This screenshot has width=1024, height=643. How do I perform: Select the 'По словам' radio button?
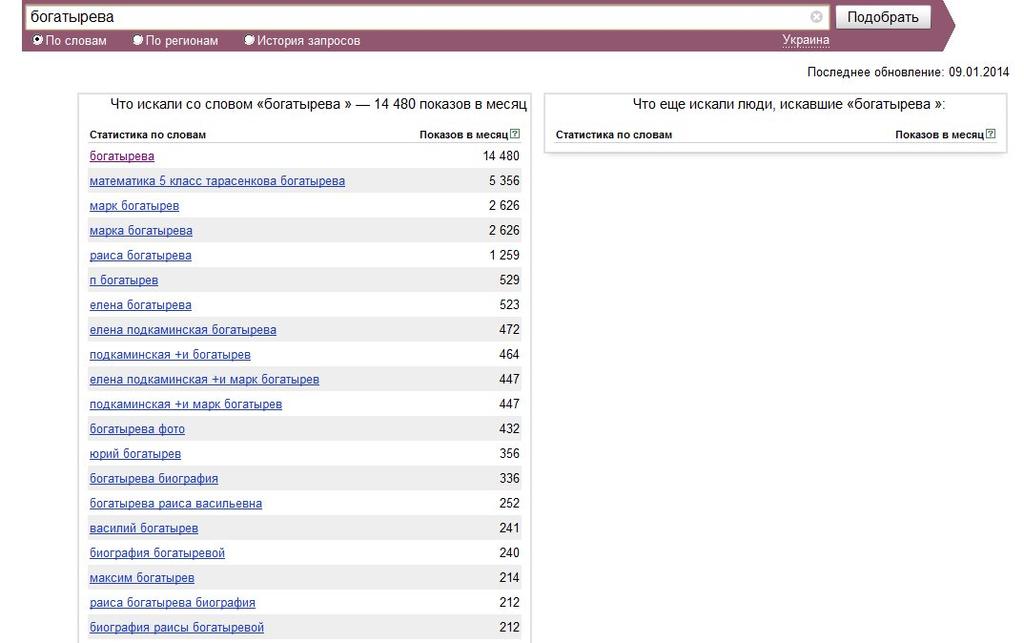pos(38,40)
